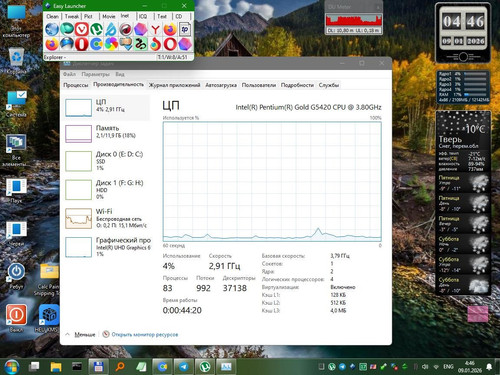This screenshot has height=375, width=500.
Task: Open notification center bell in tray
Action: (489, 367)
